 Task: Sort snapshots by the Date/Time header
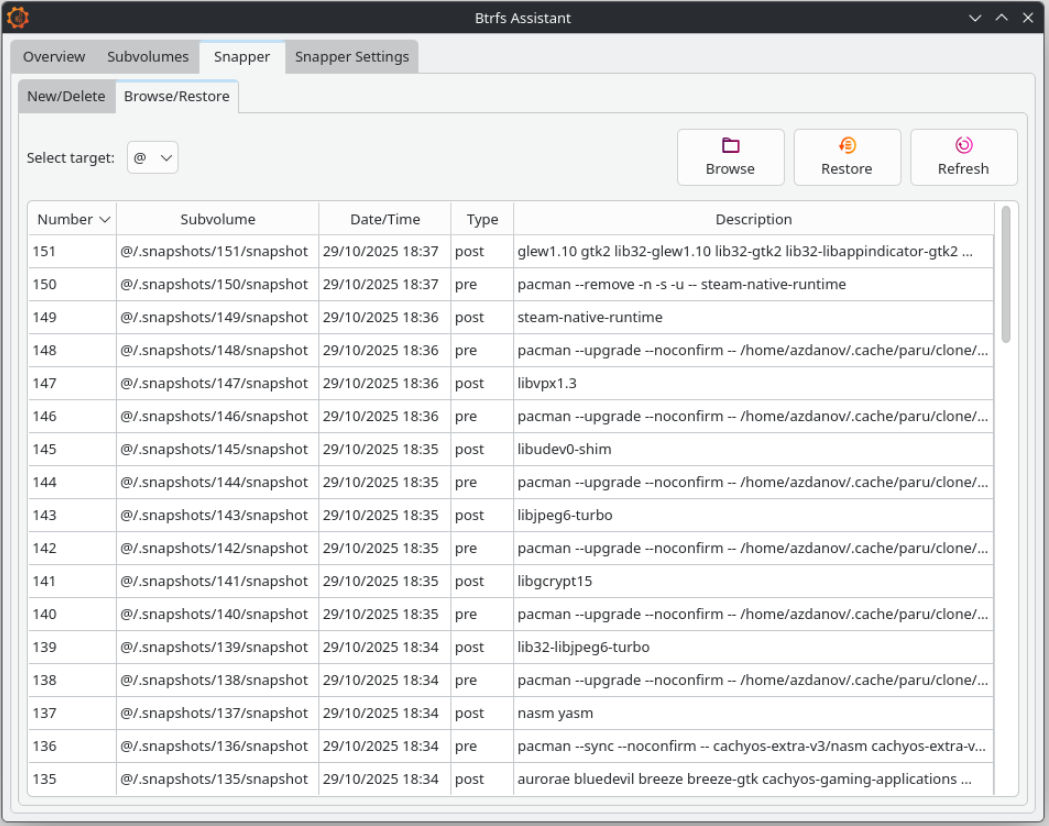coord(385,219)
